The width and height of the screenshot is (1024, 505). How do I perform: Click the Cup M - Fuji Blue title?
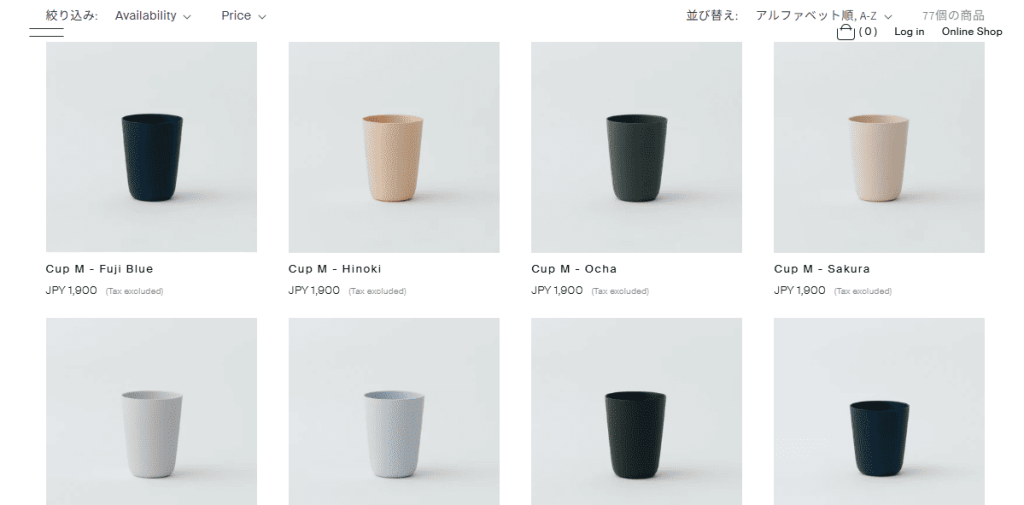99,269
